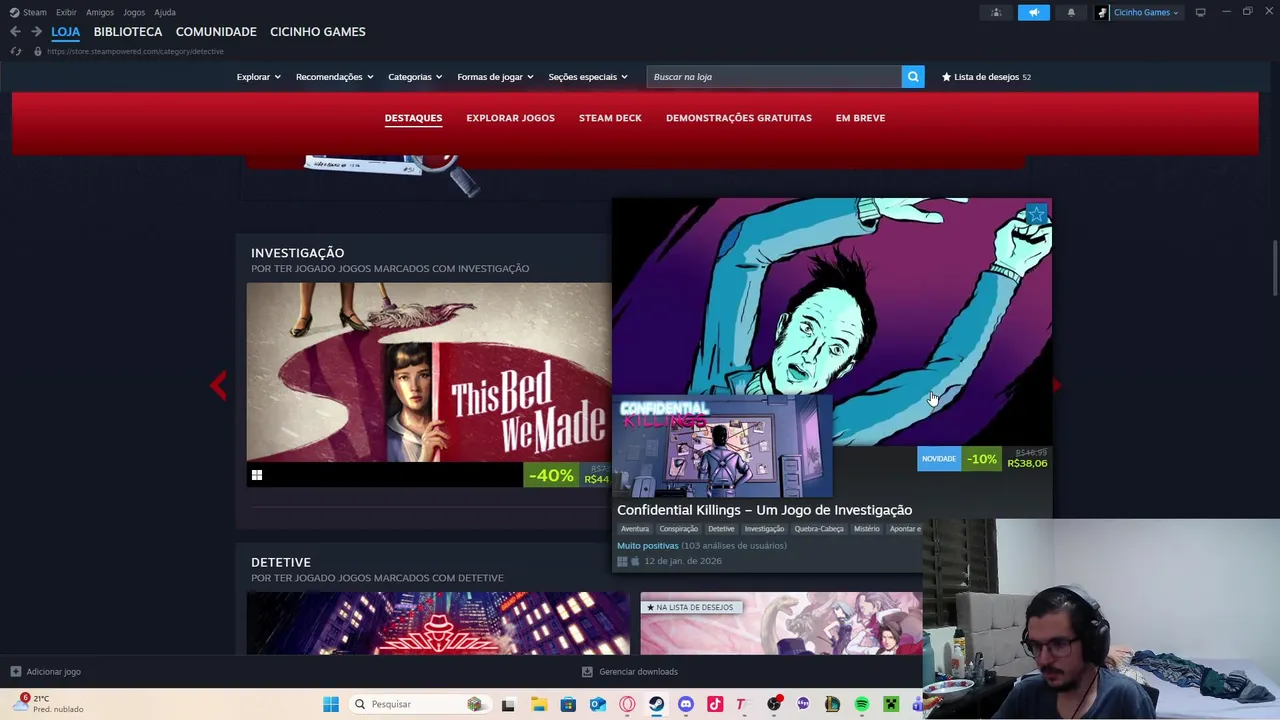Open TikTok from the taskbar

pyautogui.click(x=715, y=704)
